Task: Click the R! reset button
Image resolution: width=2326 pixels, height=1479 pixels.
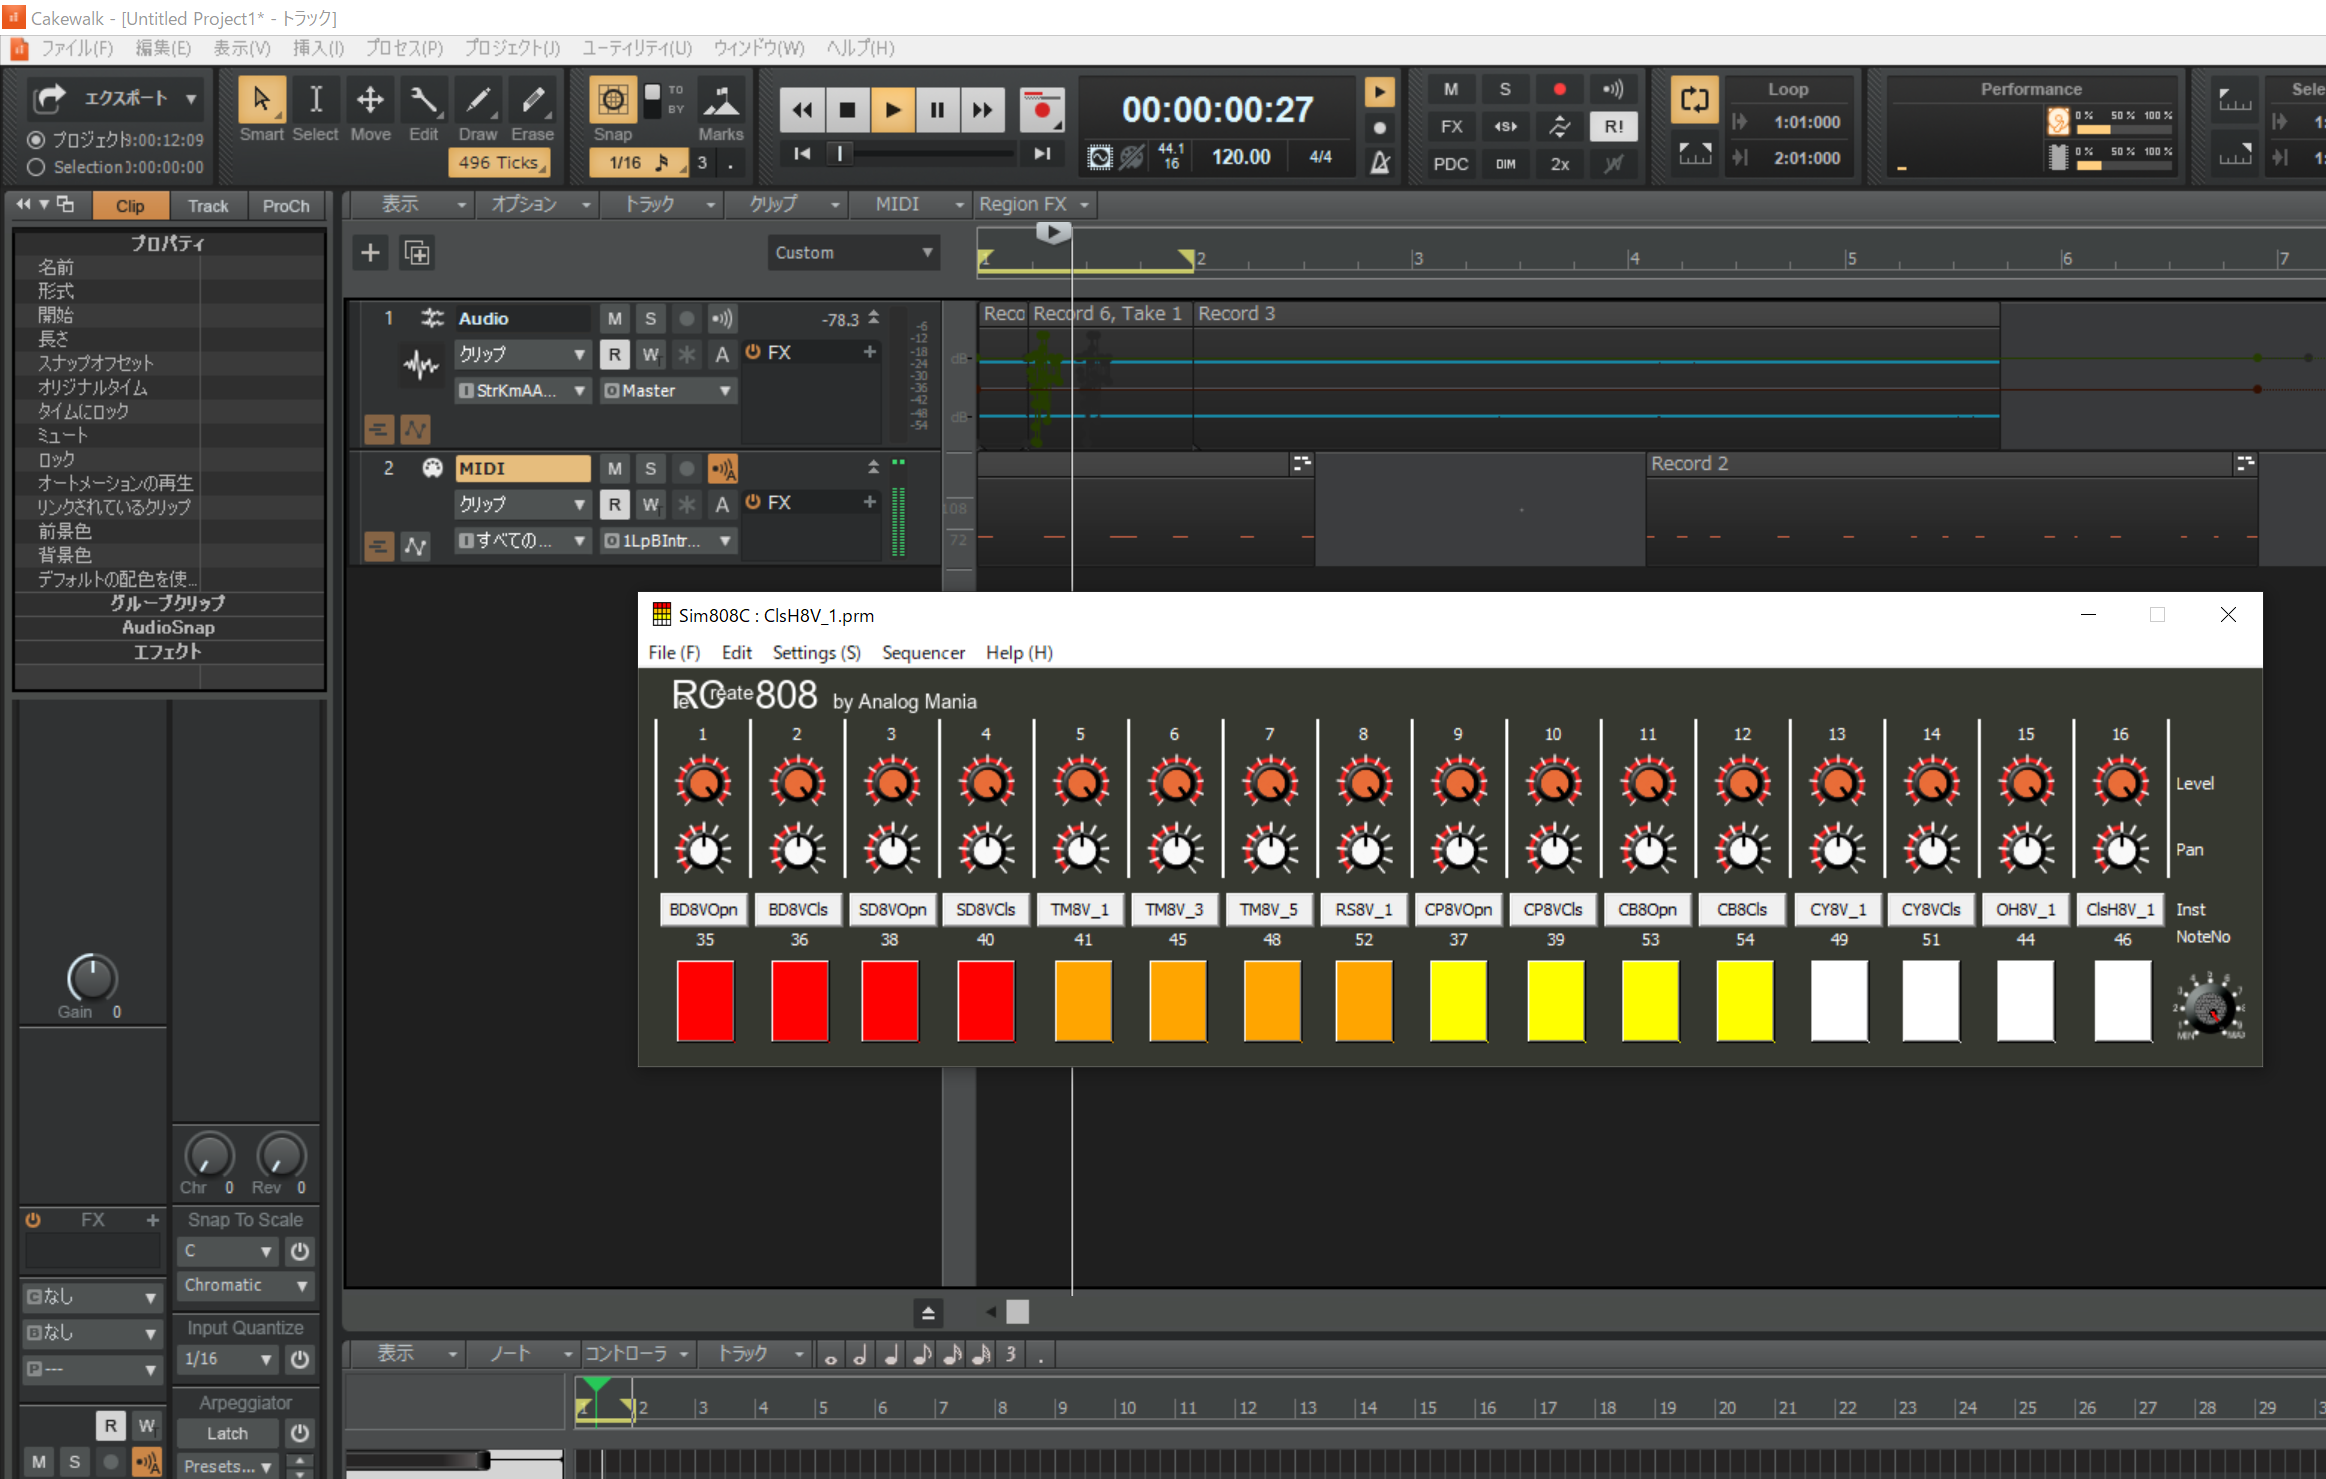Action: tap(1613, 127)
